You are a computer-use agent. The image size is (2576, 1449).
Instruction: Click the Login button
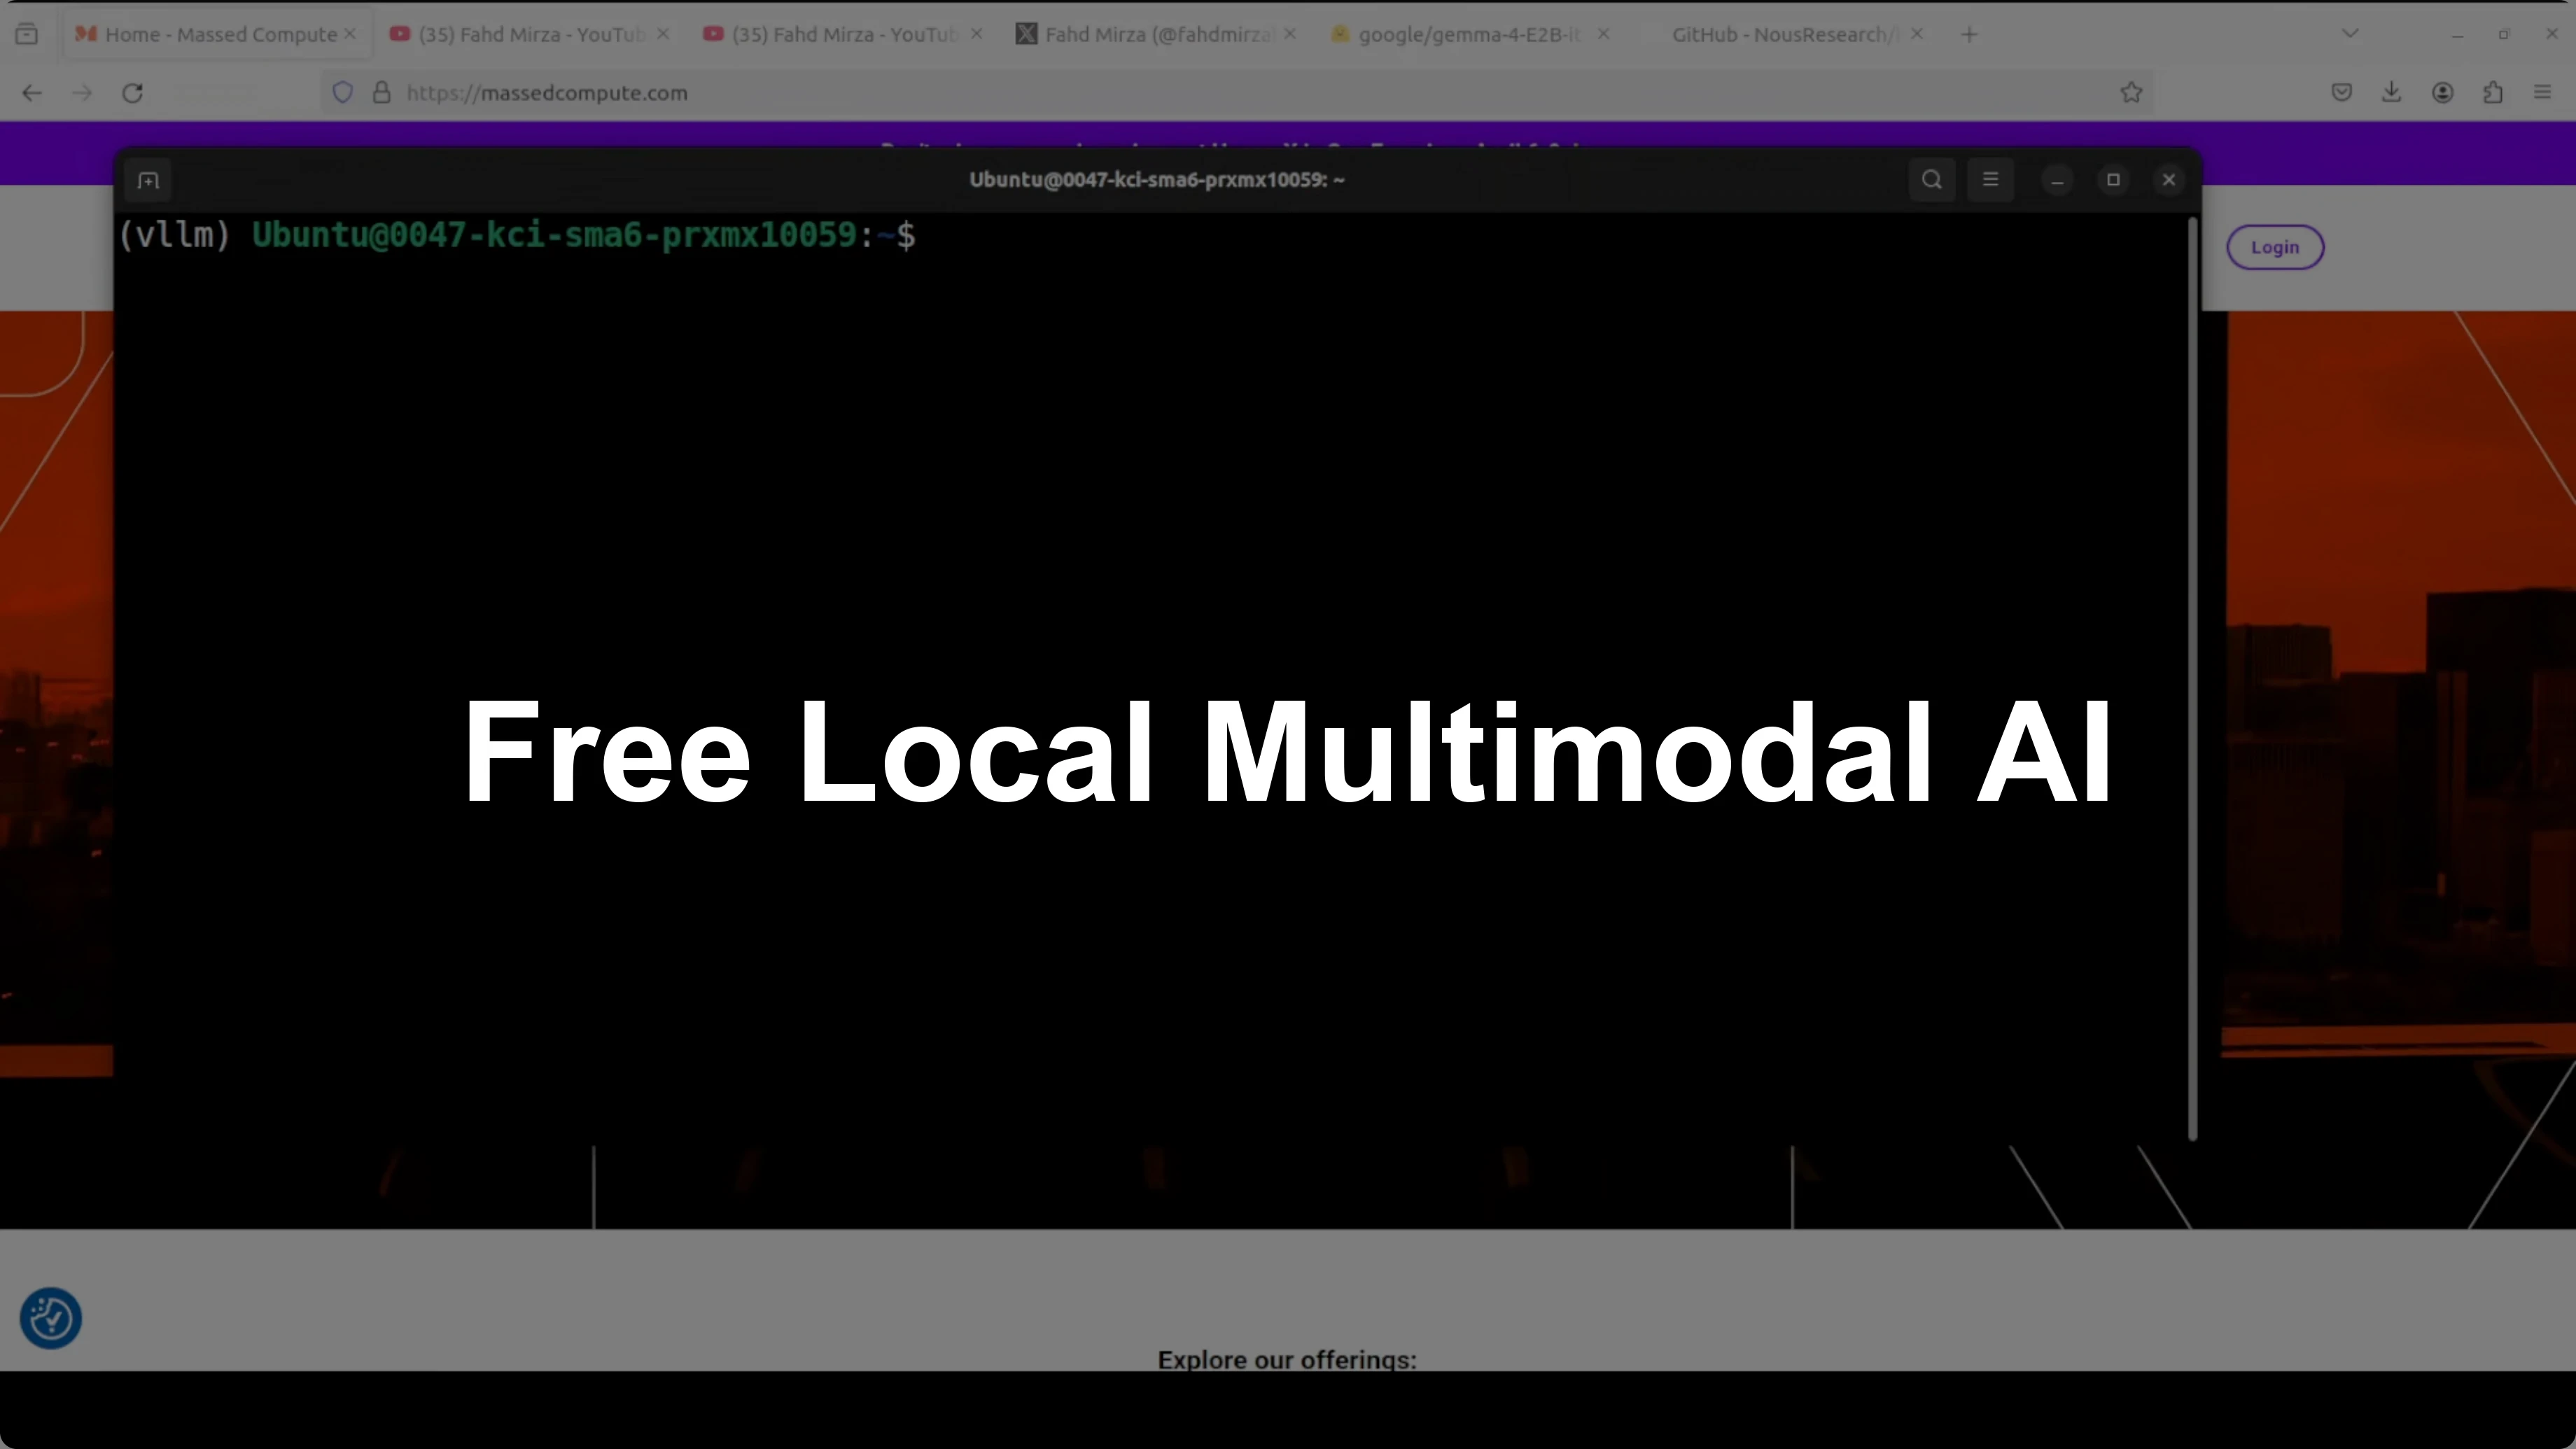(2275, 247)
